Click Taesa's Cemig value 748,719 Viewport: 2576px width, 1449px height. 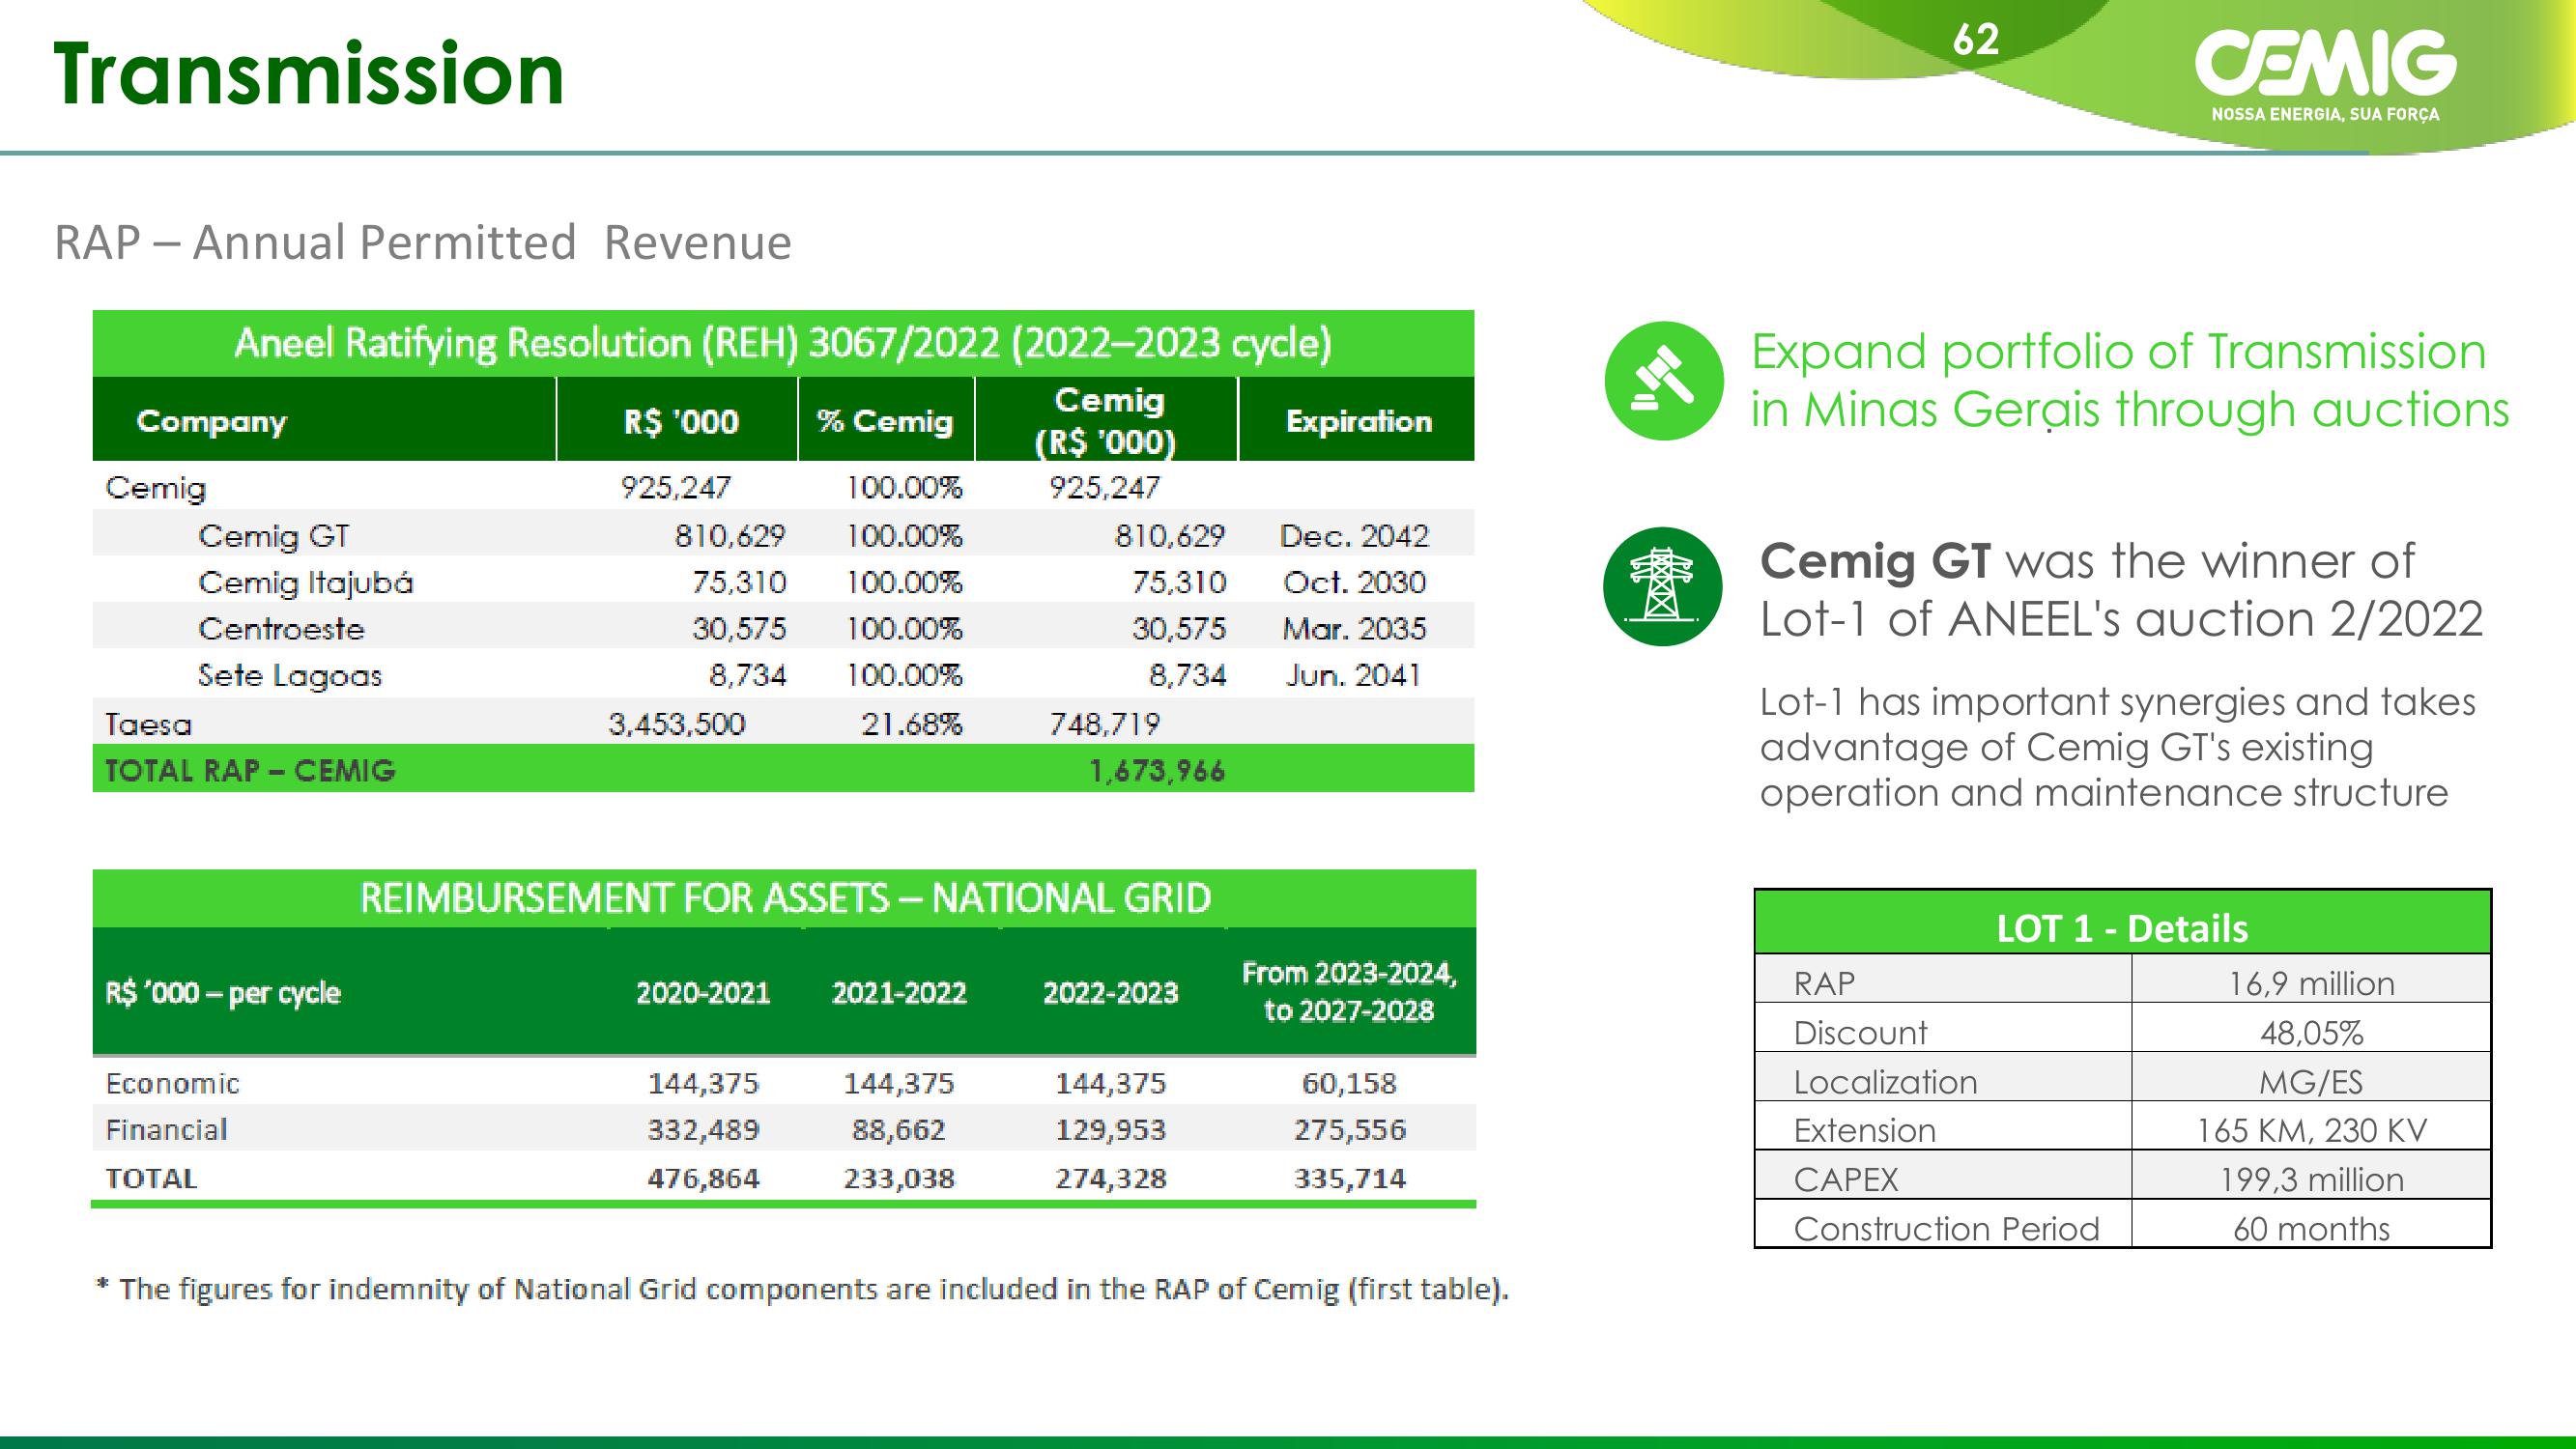(1104, 724)
